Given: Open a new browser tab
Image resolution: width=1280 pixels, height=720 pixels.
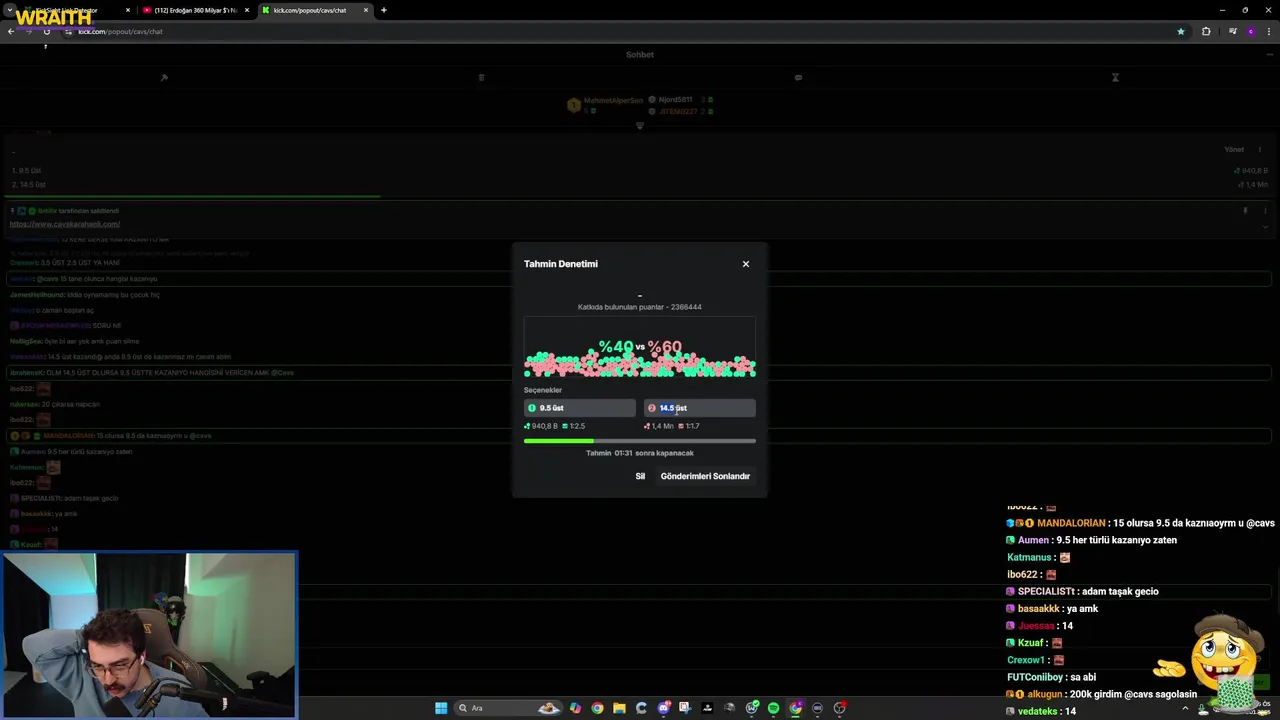Looking at the screenshot, I should [x=384, y=10].
